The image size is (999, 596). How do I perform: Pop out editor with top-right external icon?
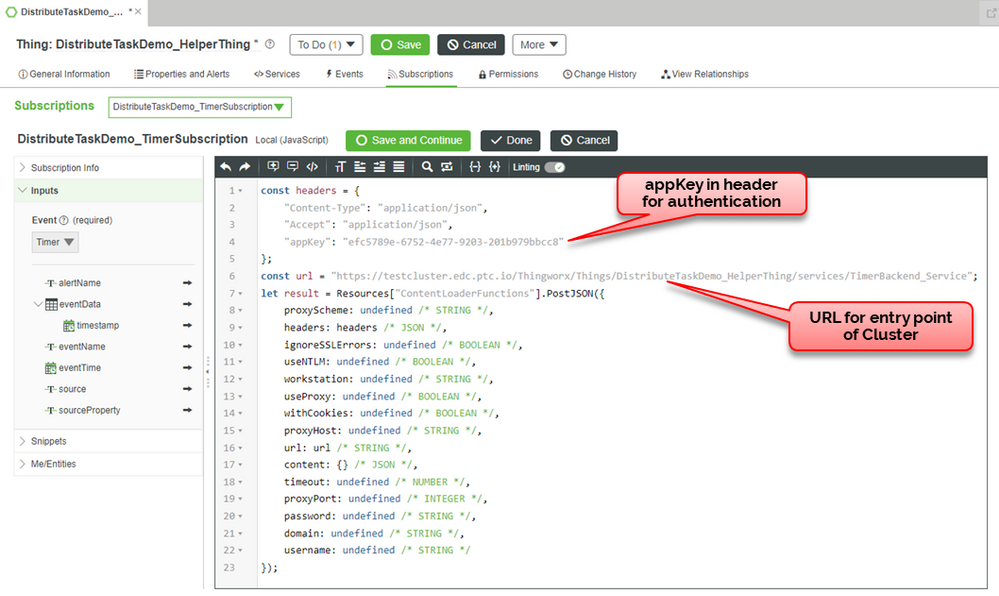tap(991, 13)
